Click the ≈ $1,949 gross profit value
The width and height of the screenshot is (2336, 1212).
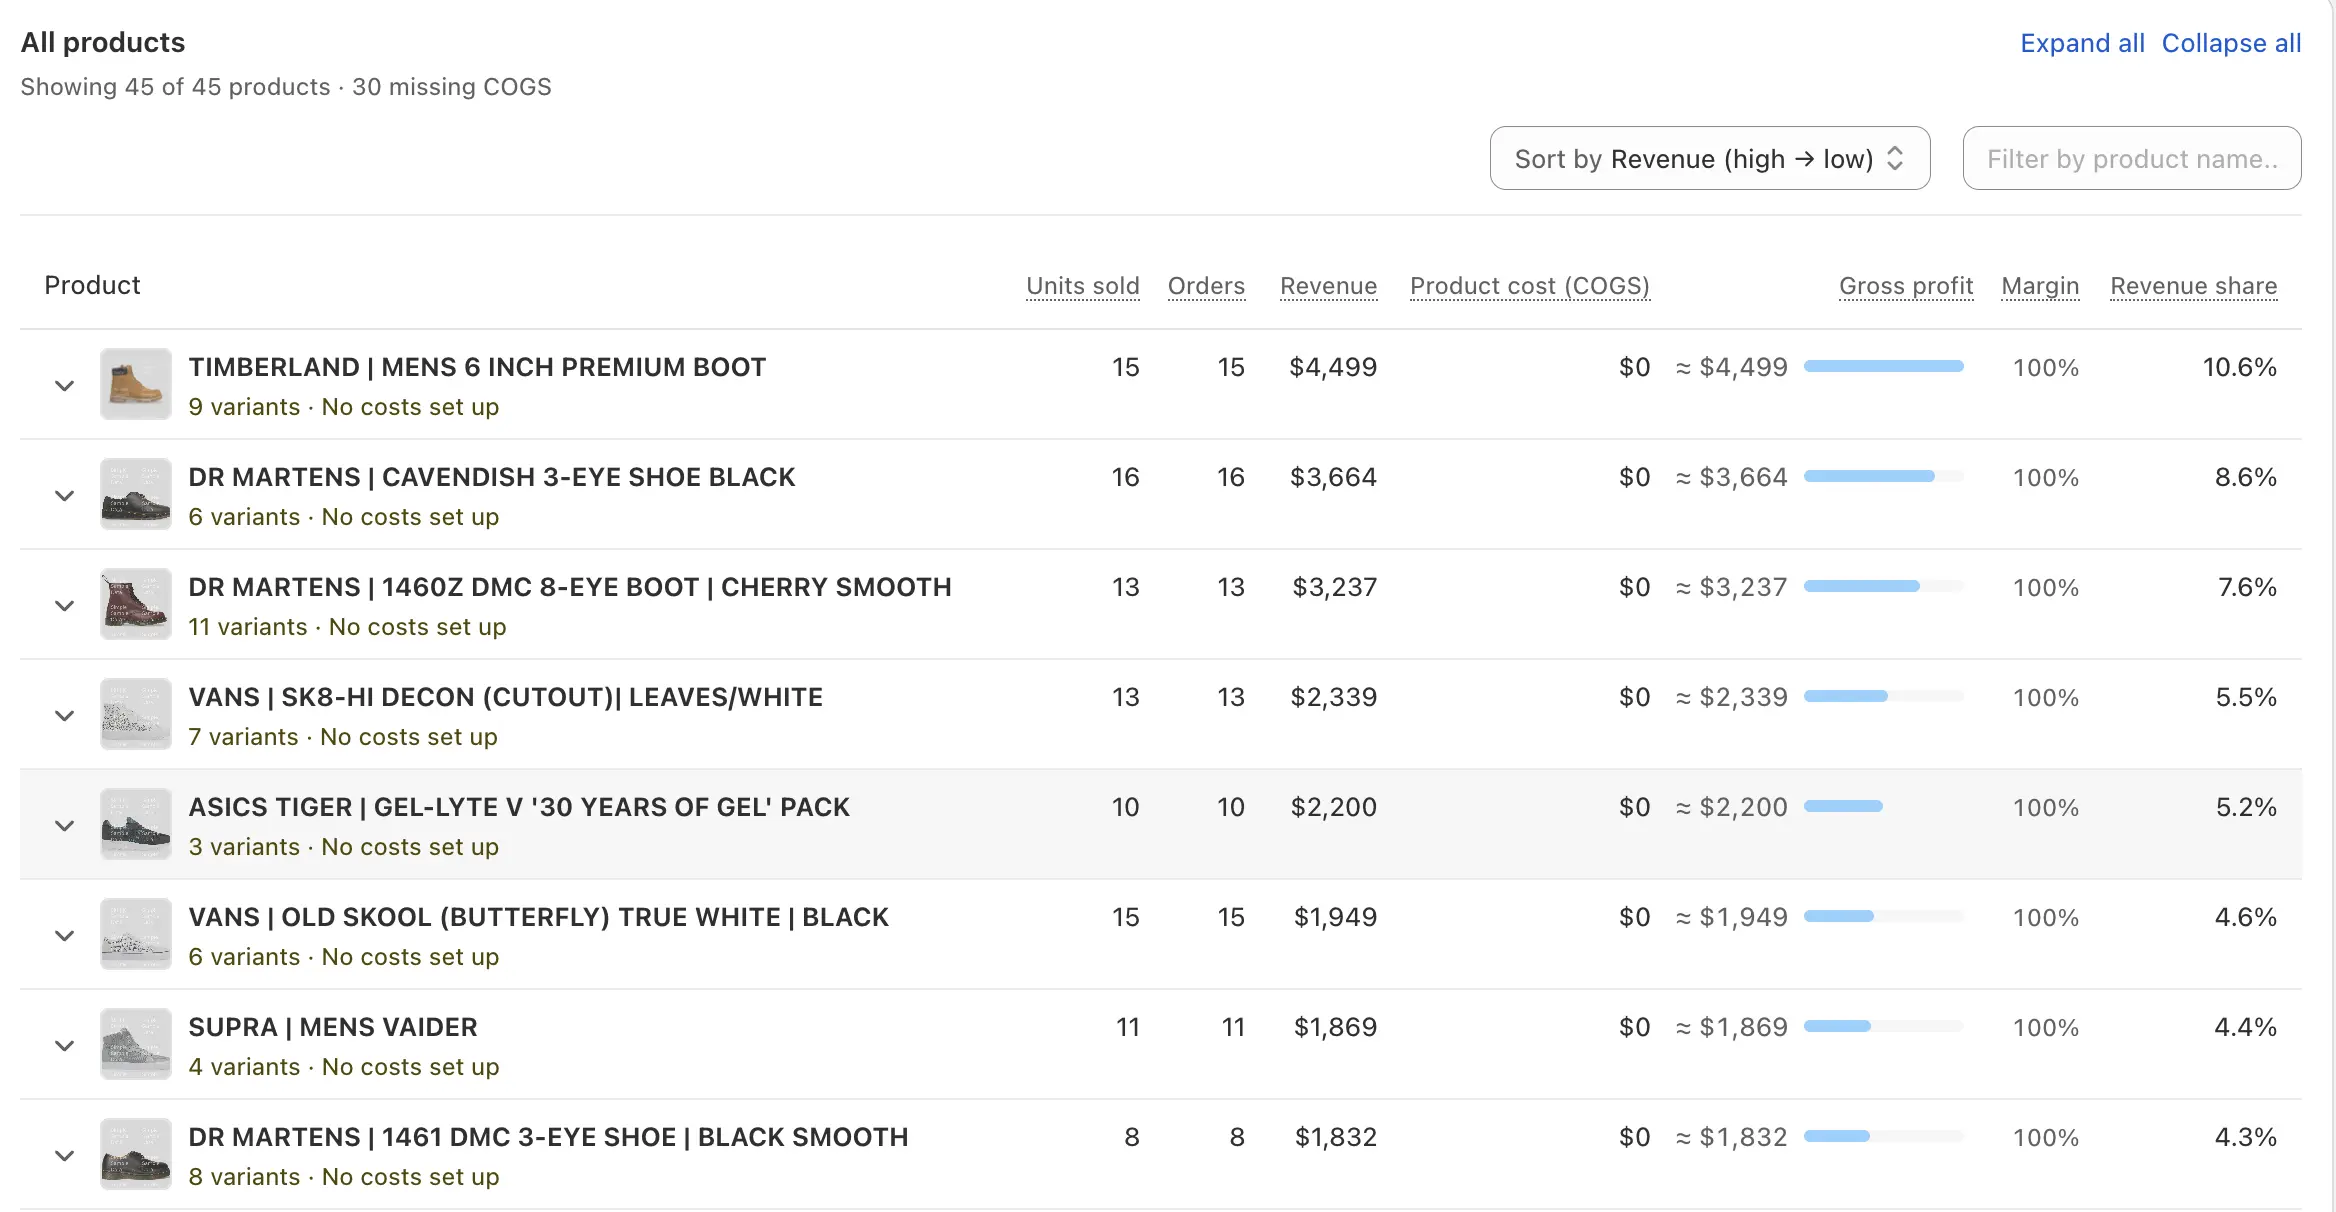click(x=1732, y=917)
